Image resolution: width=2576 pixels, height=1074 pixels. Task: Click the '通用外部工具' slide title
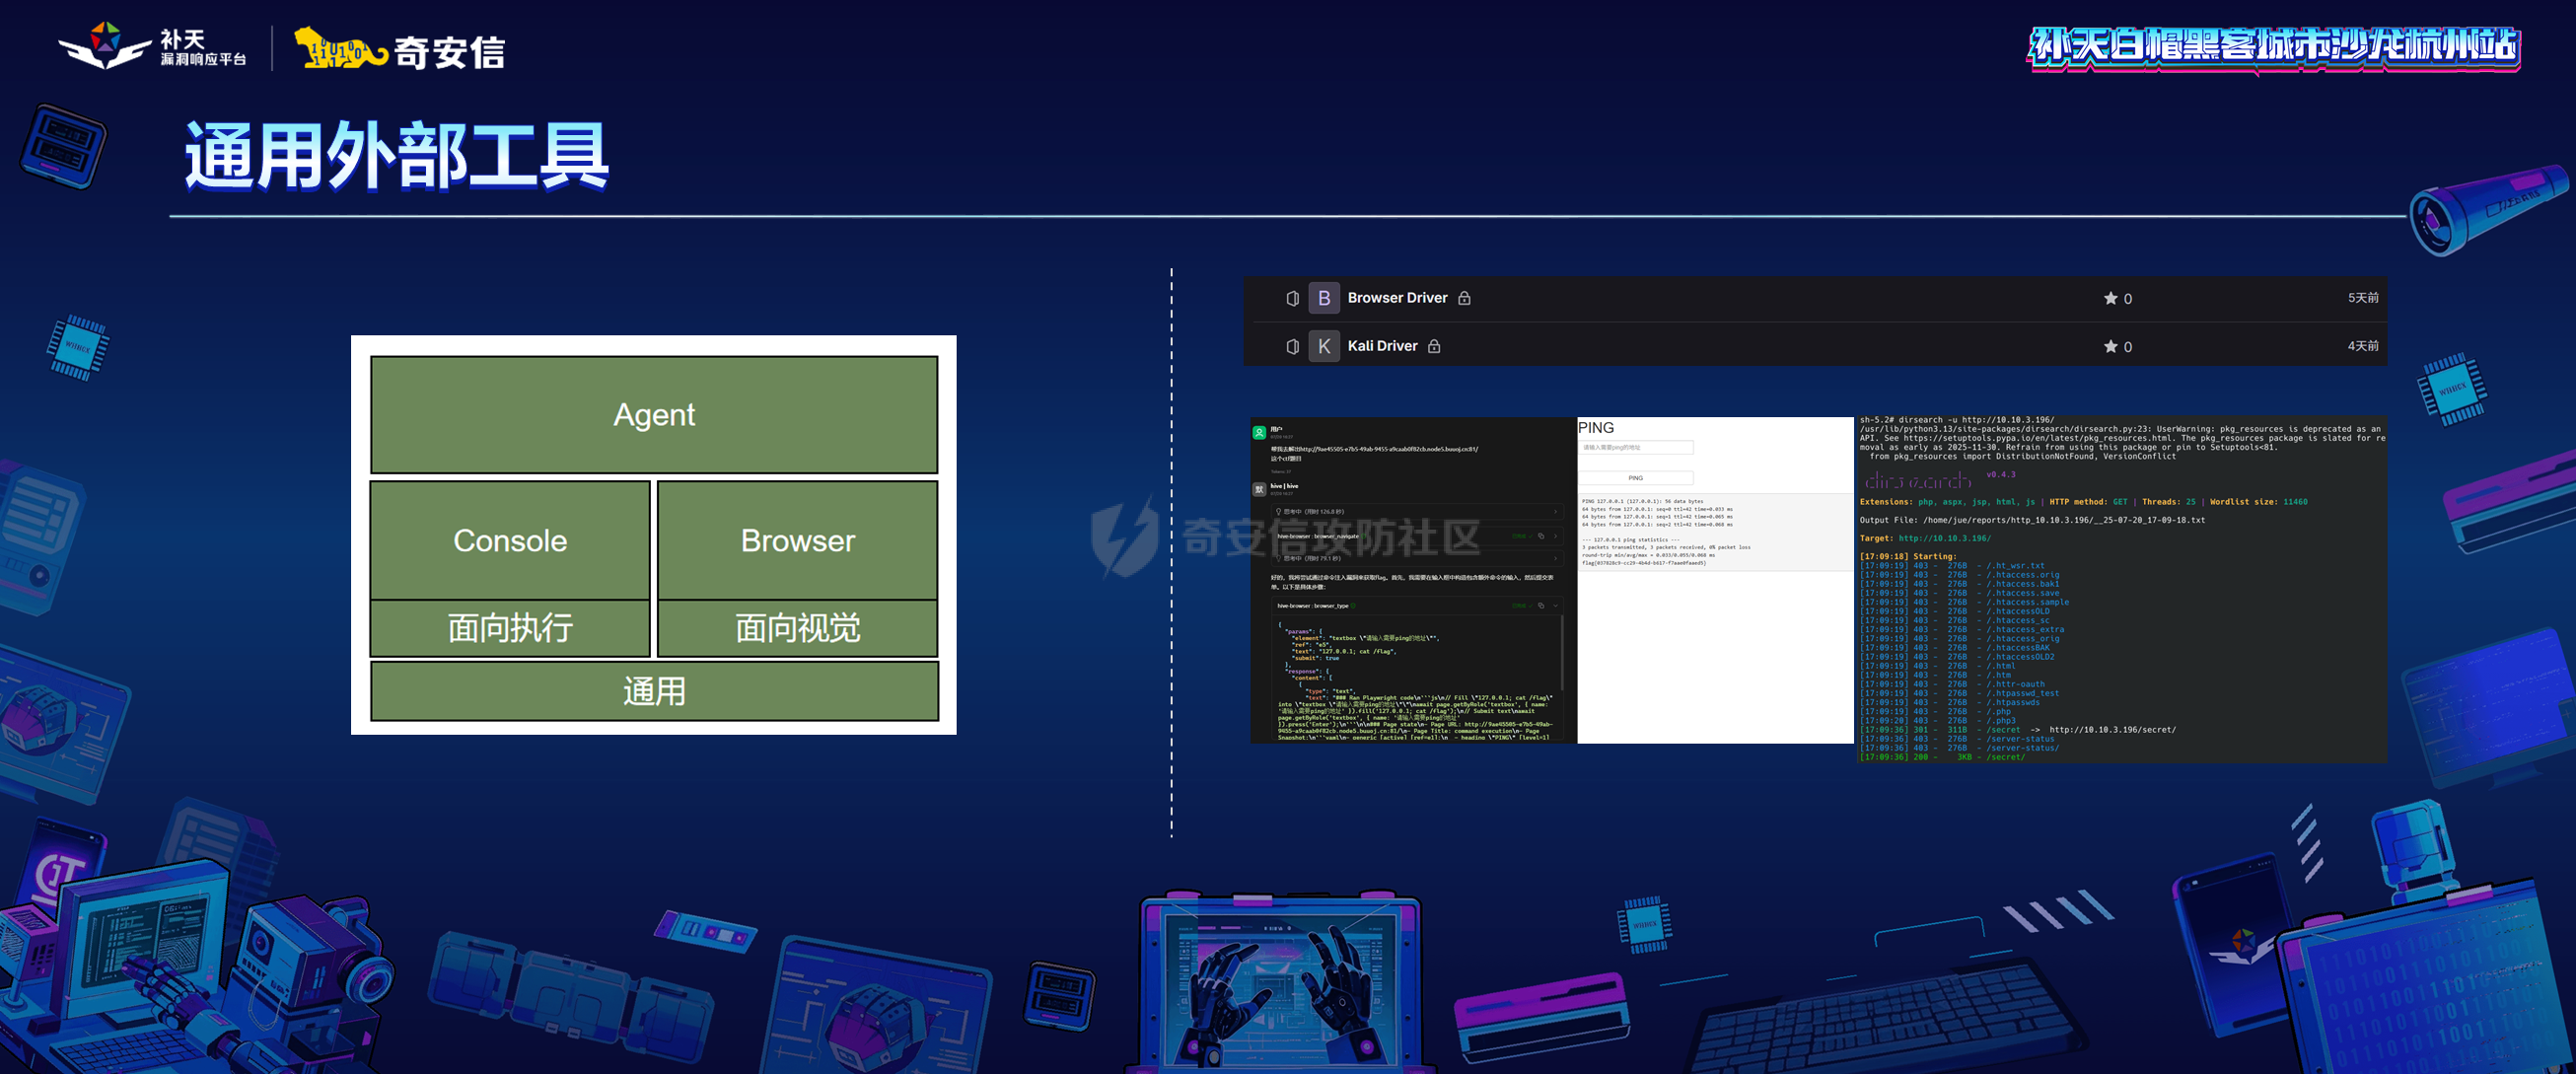tap(397, 156)
